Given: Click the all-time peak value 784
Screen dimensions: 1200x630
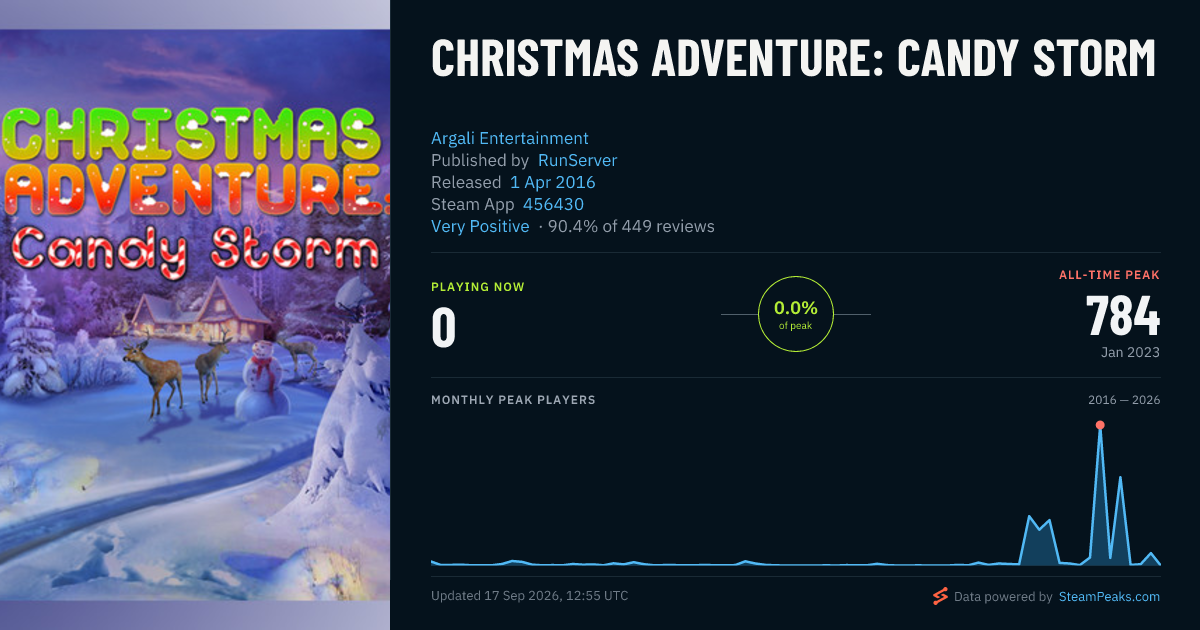Looking at the screenshot, I should point(1123,317).
